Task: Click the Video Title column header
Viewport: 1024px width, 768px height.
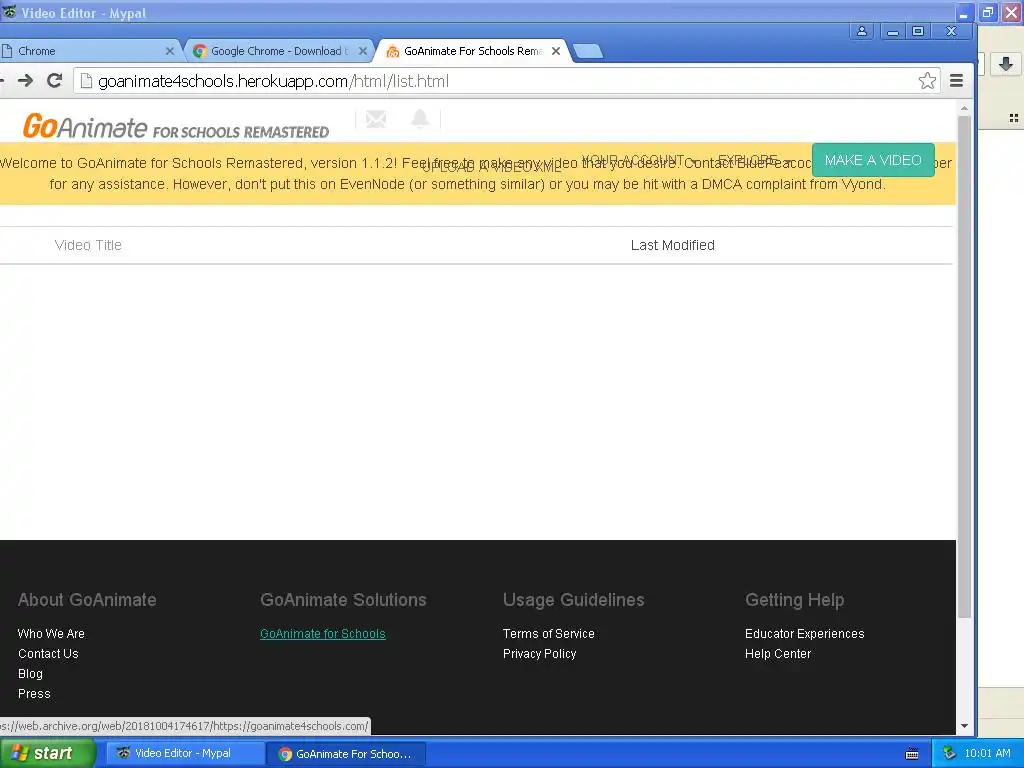Action: pyautogui.click(x=88, y=245)
